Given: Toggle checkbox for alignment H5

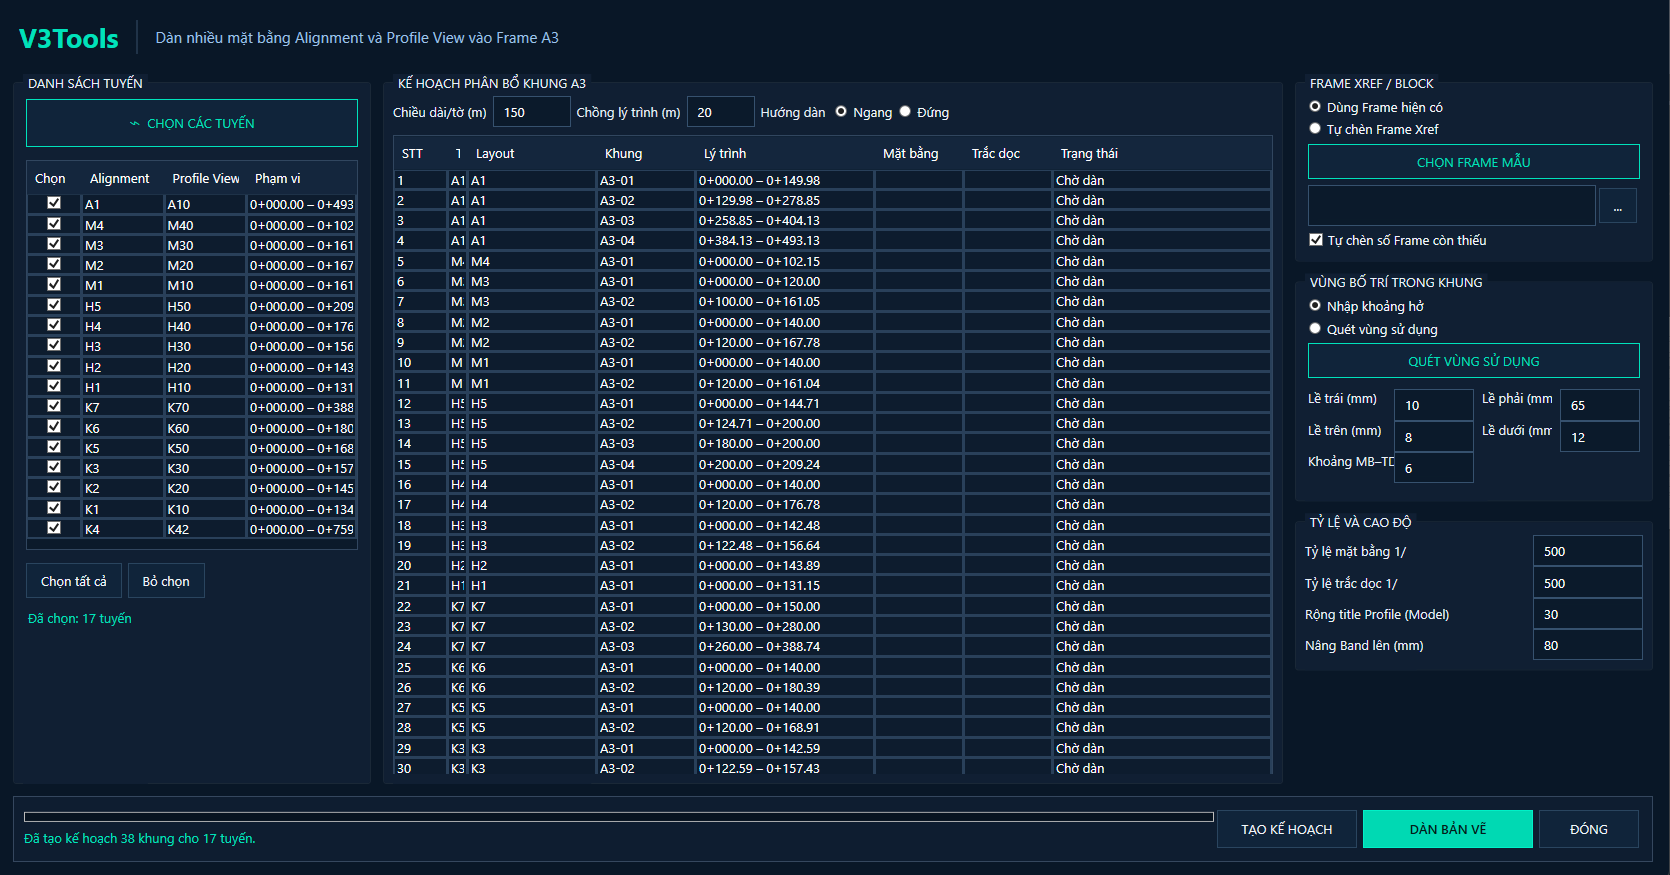Looking at the screenshot, I should [54, 305].
